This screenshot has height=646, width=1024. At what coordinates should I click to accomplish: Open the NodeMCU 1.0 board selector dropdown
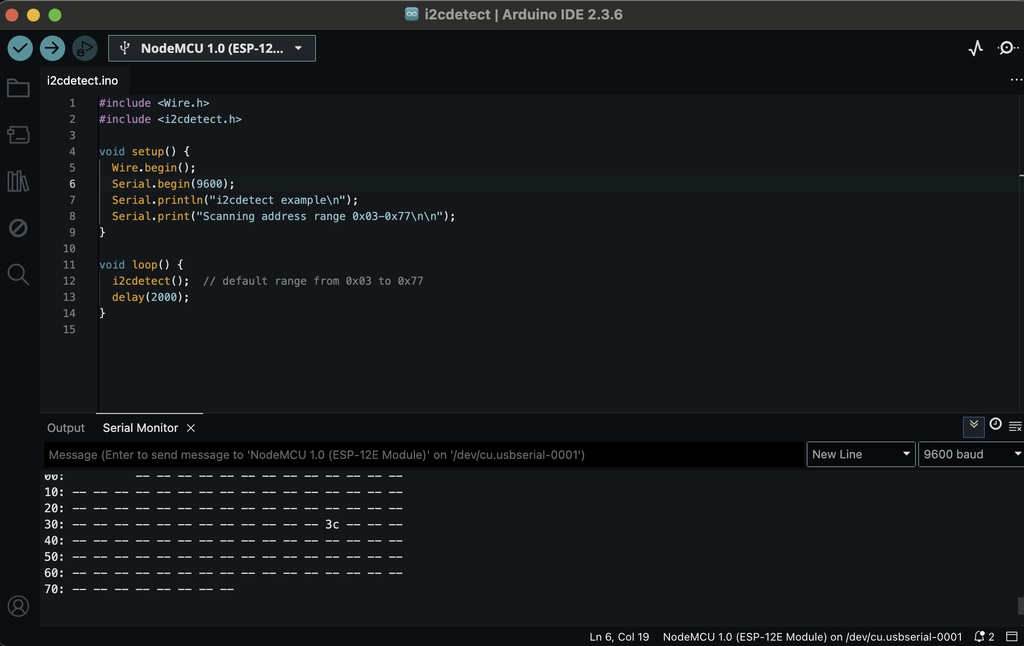(x=212, y=48)
